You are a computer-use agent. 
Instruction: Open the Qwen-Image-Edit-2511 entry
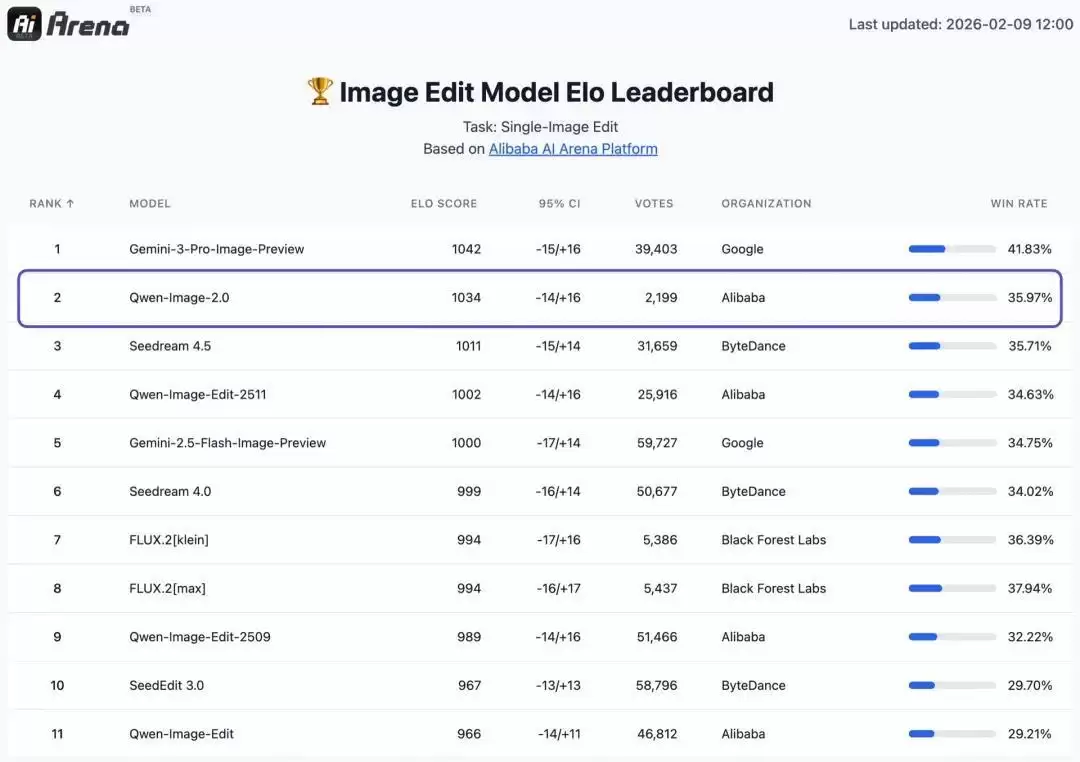coord(197,395)
